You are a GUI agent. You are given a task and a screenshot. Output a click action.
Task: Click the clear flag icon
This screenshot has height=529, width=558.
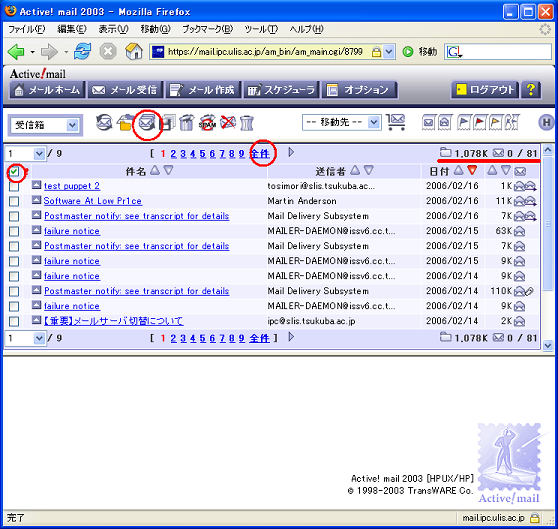(512, 123)
